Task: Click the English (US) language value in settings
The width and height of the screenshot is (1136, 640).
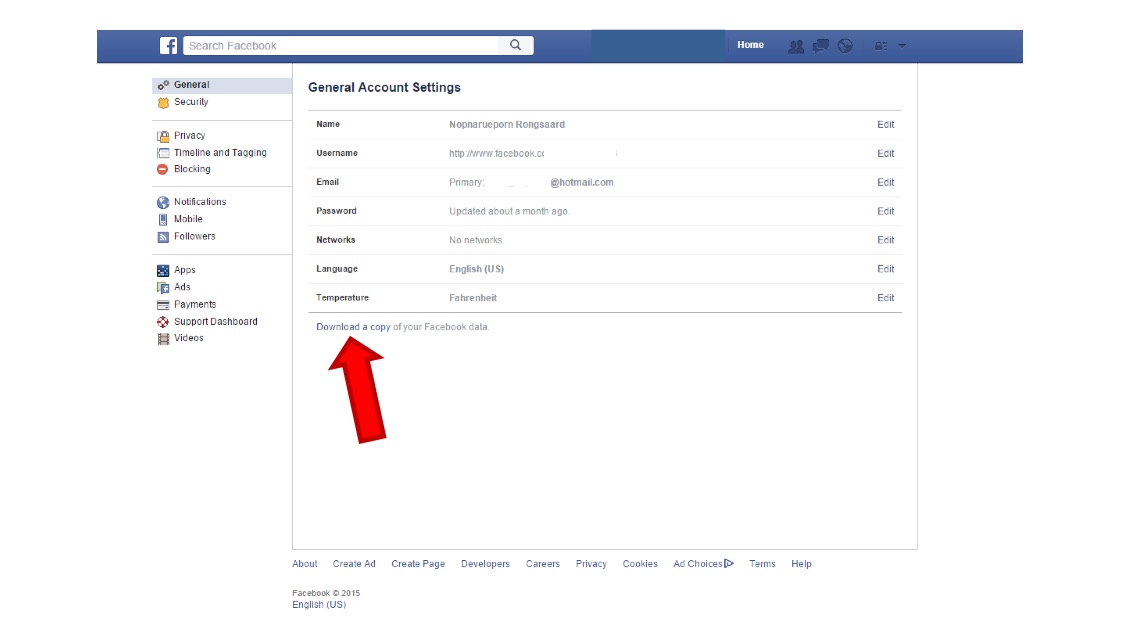Action: click(477, 269)
